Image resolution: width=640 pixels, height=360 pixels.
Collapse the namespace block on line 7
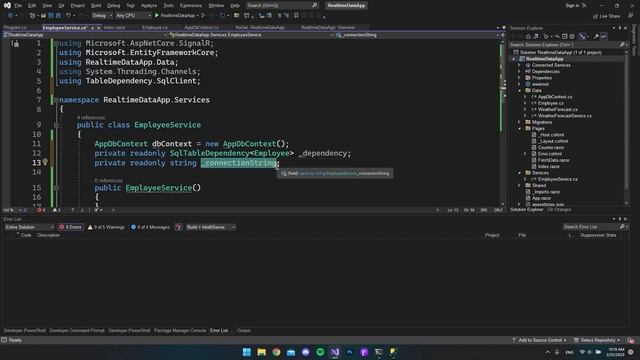point(56,100)
